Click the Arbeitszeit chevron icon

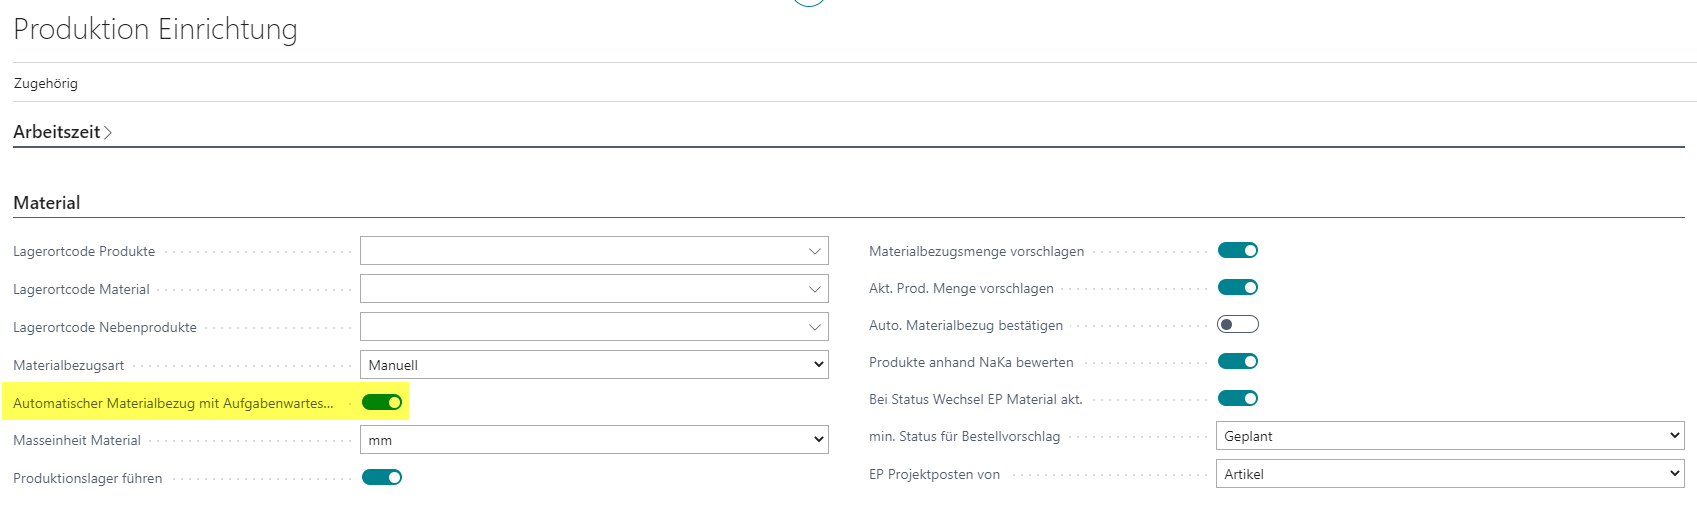click(x=108, y=133)
